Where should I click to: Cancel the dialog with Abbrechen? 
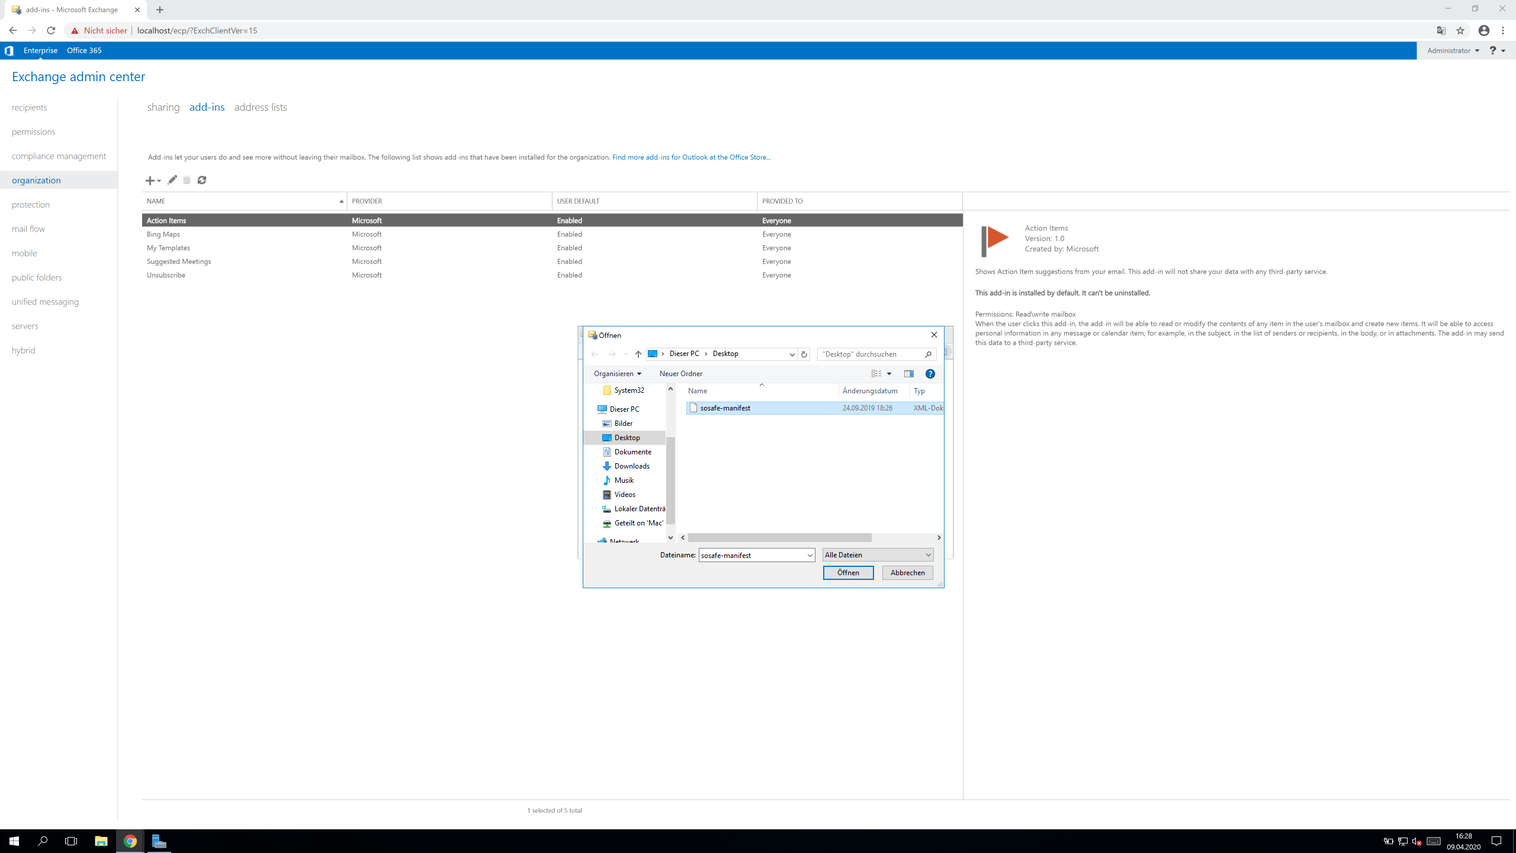click(x=907, y=573)
